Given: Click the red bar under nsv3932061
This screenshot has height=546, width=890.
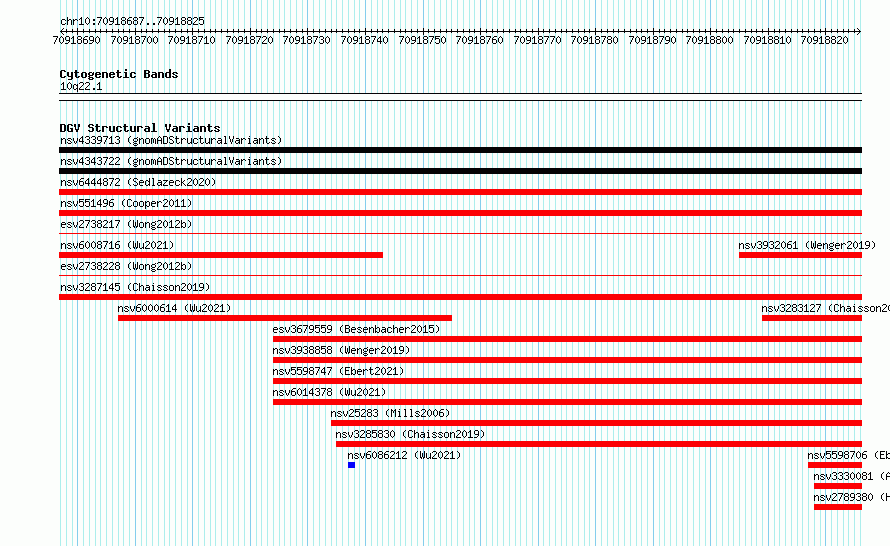Looking at the screenshot, I should (x=800, y=255).
